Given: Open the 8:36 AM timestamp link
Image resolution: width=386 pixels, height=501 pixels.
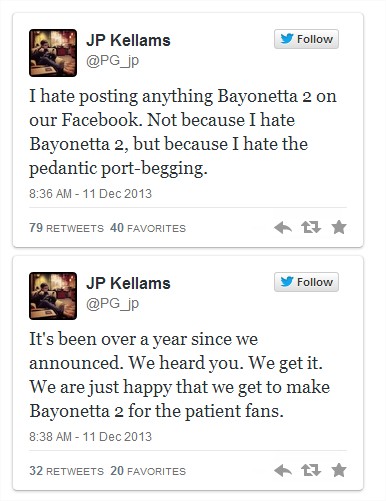Looking at the screenshot, I should [90, 194].
